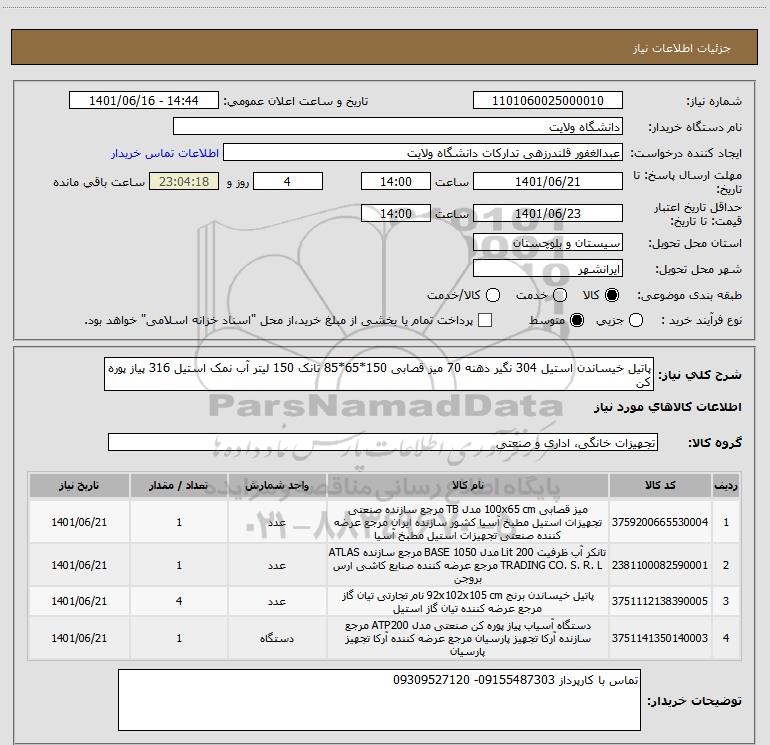Click the remaining time field 23:04:18
The image size is (770, 745).
pyautogui.click(x=184, y=181)
